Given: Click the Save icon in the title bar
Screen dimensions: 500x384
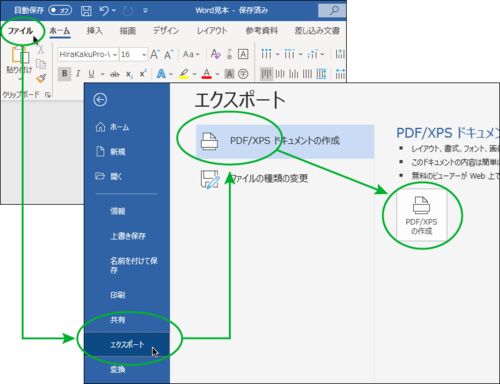Looking at the screenshot, I should point(86,11).
